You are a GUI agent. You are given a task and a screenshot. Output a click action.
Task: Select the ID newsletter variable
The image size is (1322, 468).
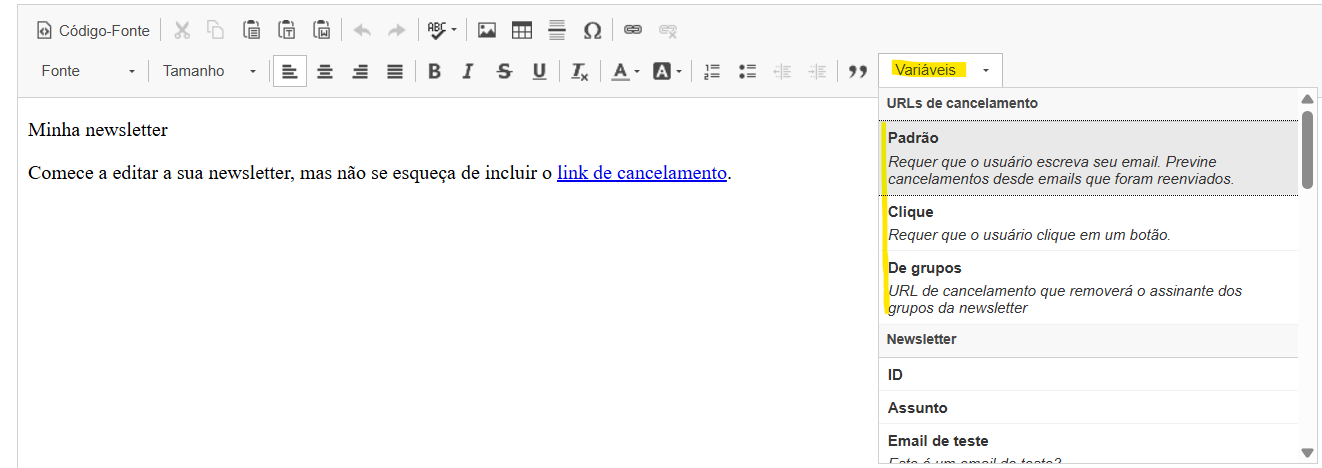[1089, 375]
